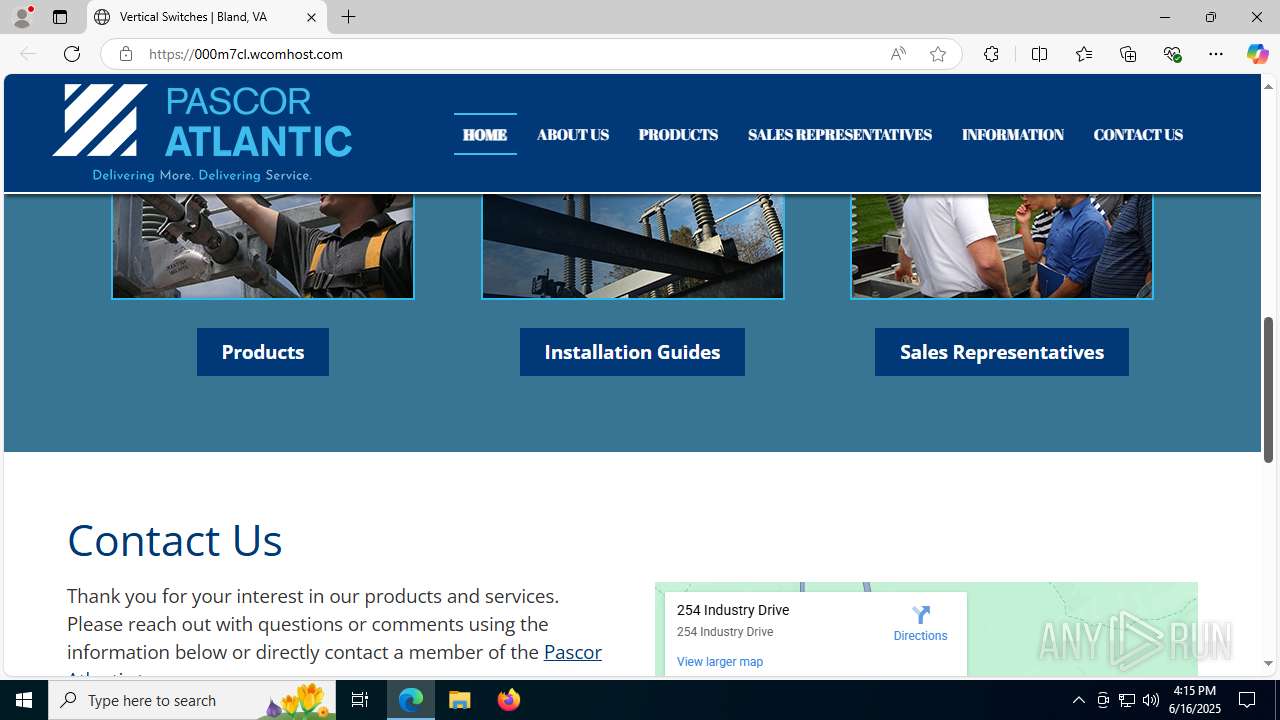Follow the Pascor link in contact text

(572, 652)
